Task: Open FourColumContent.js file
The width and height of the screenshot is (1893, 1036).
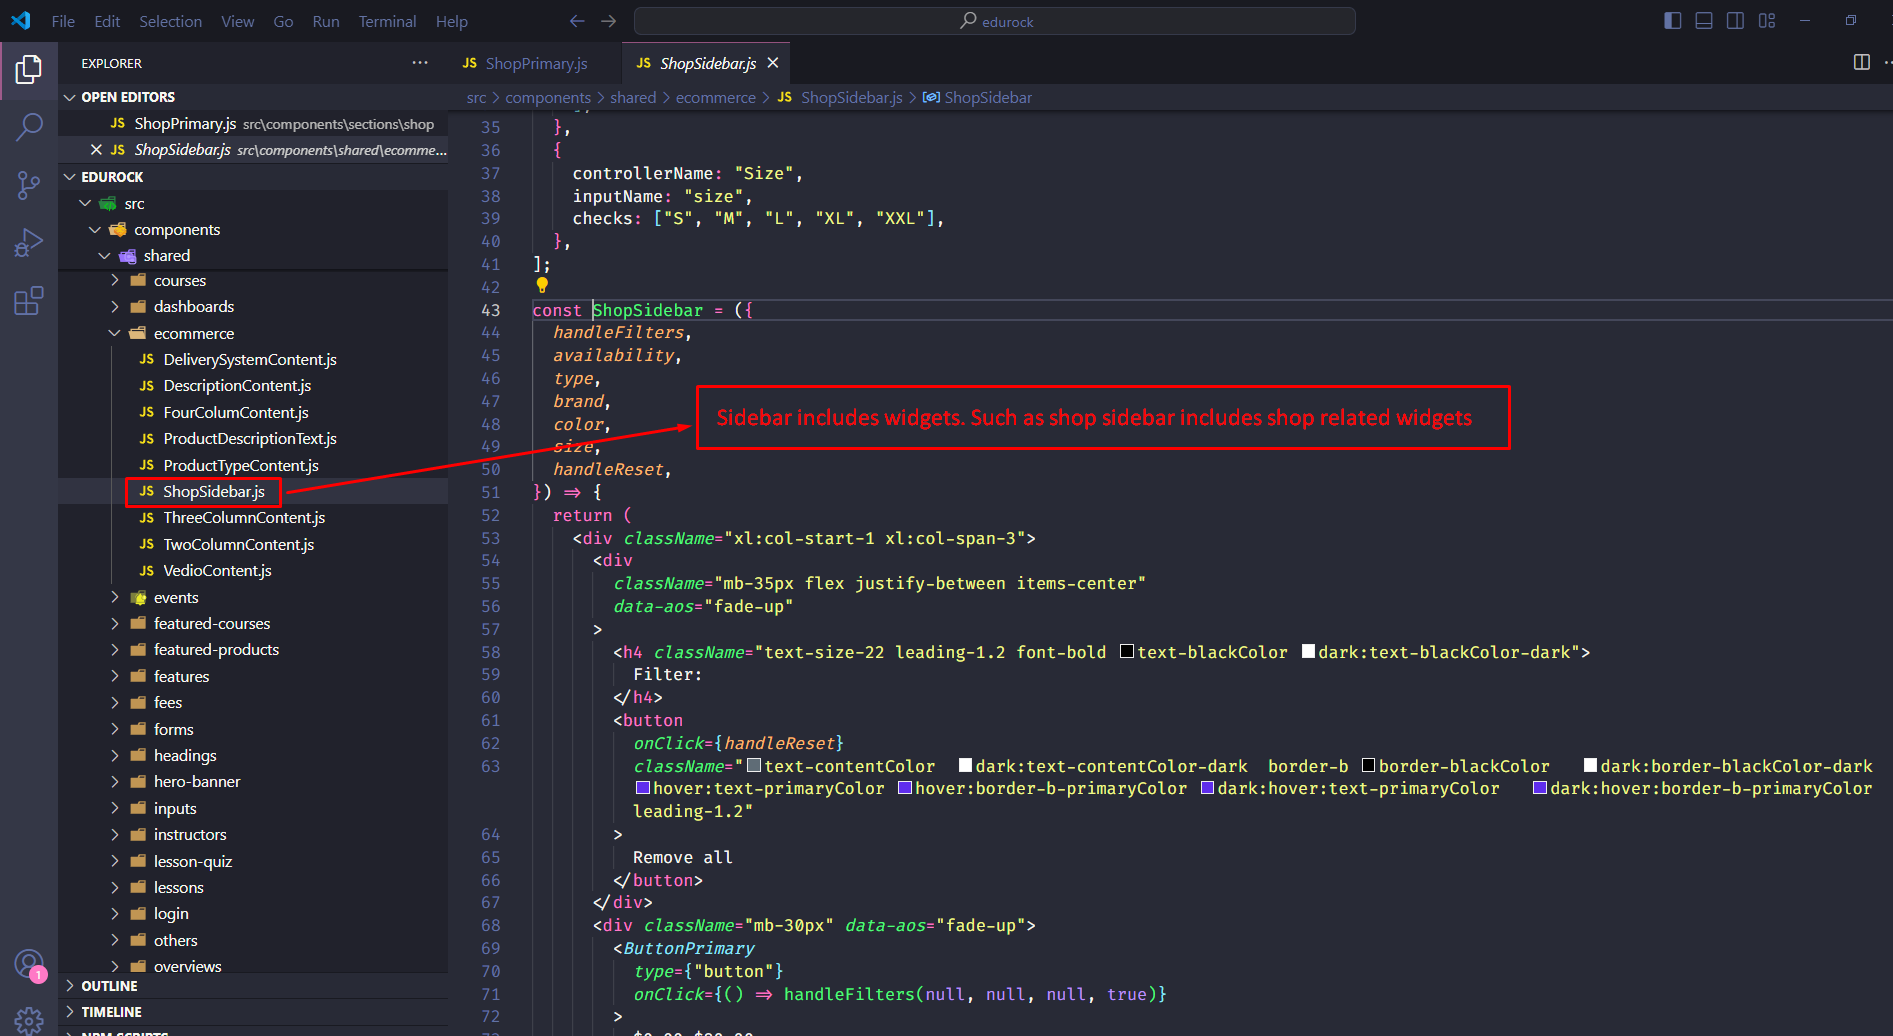Action: click(x=236, y=412)
